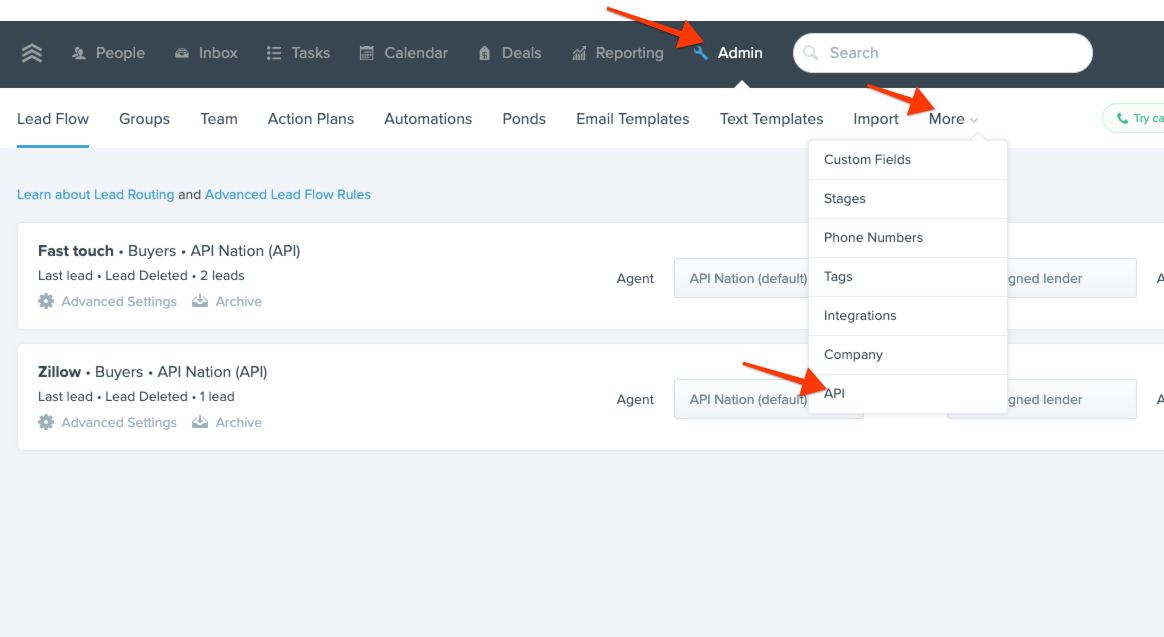Switch to the Action Plans tab
1164x637 pixels.
point(311,119)
